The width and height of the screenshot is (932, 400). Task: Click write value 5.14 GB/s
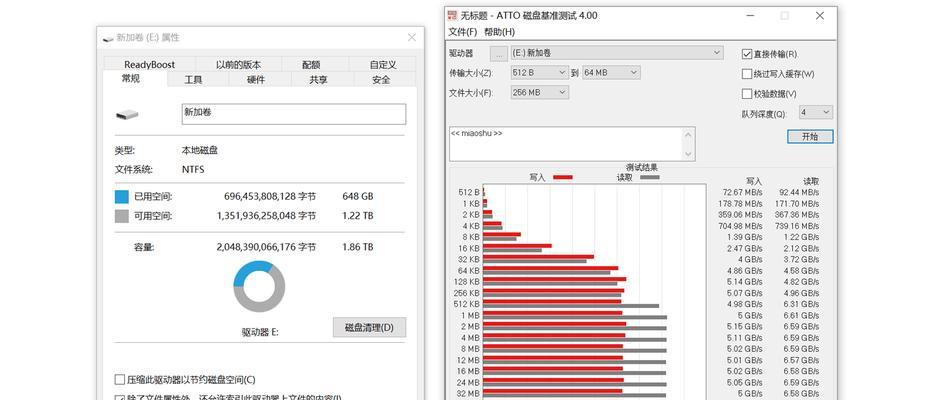tap(745, 282)
